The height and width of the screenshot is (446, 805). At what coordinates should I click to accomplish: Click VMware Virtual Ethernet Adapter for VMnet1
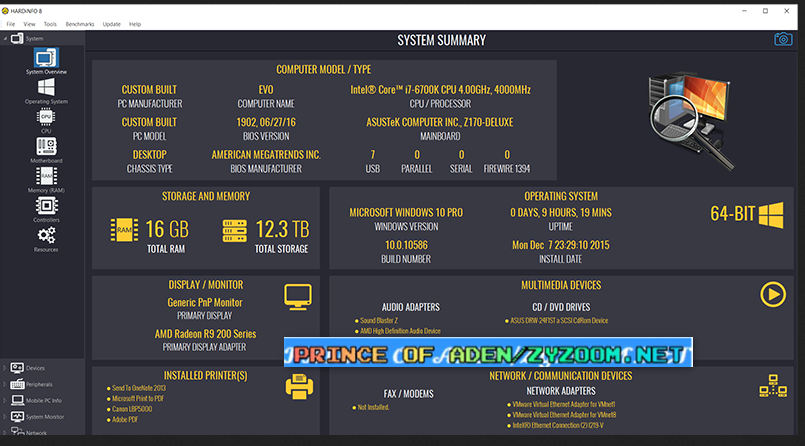click(x=564, y=404)
